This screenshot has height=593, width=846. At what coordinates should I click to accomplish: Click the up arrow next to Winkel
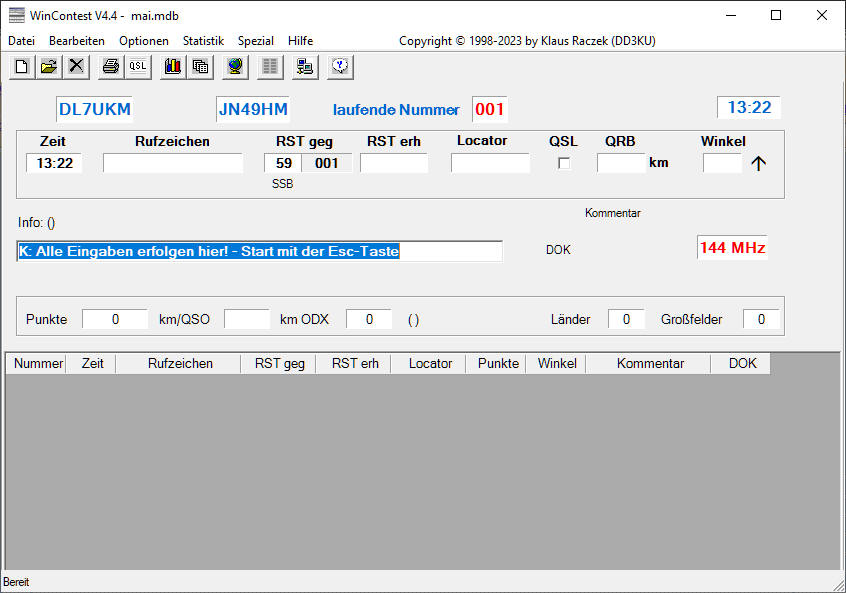coord(759,163)
